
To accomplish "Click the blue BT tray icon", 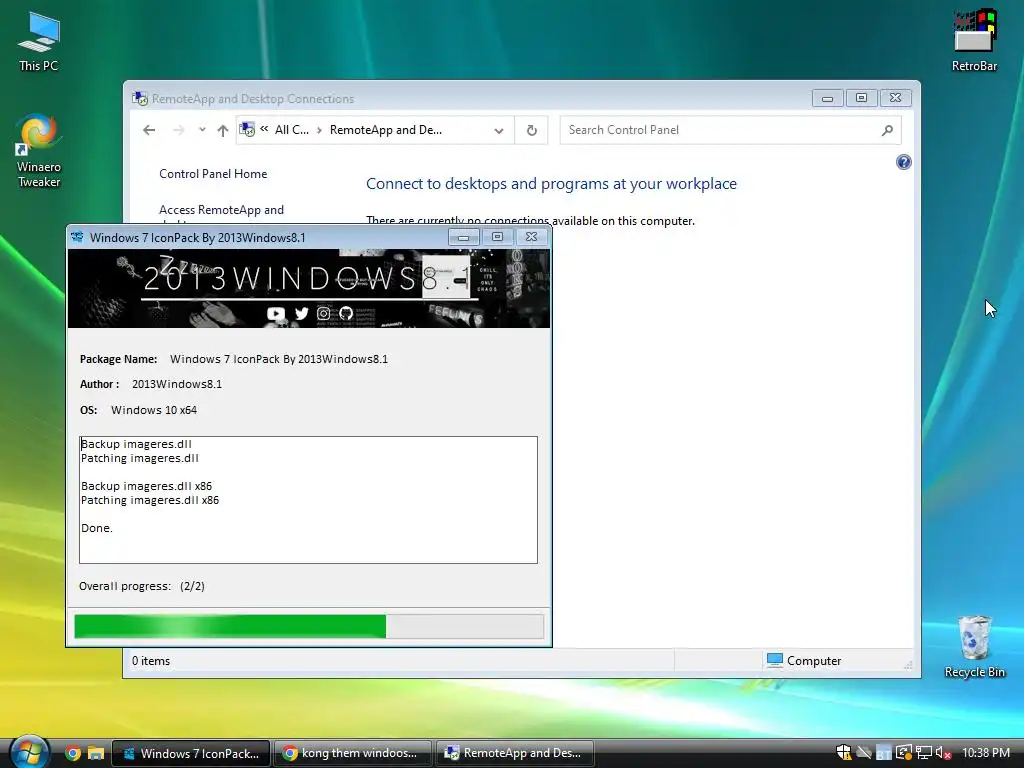I will (884, 754).
